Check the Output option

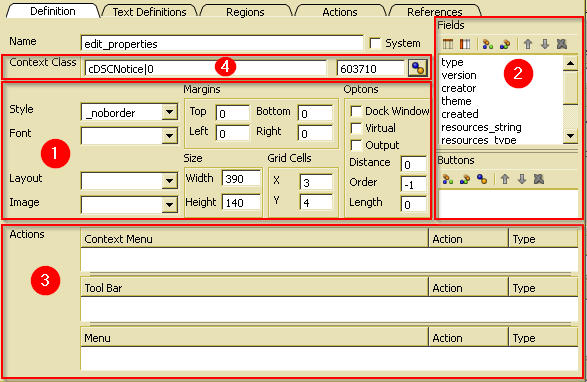click(356, 145)
